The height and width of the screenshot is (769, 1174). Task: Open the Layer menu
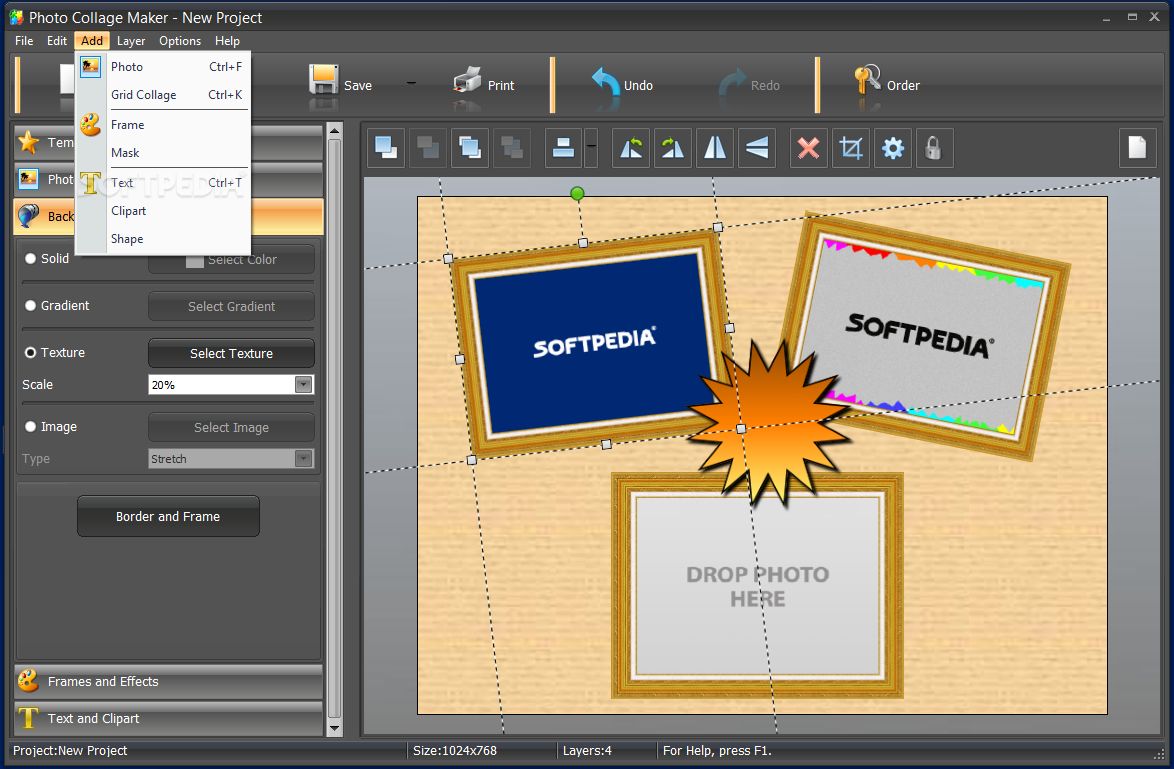(131, 40)
